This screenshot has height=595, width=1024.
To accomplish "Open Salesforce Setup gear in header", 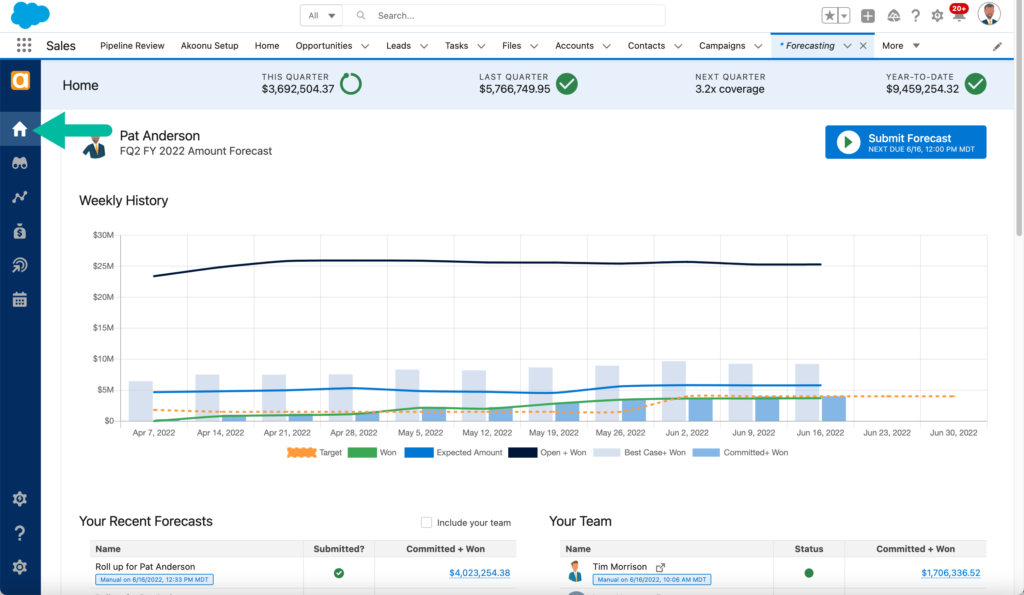I will tap(937, 16).
